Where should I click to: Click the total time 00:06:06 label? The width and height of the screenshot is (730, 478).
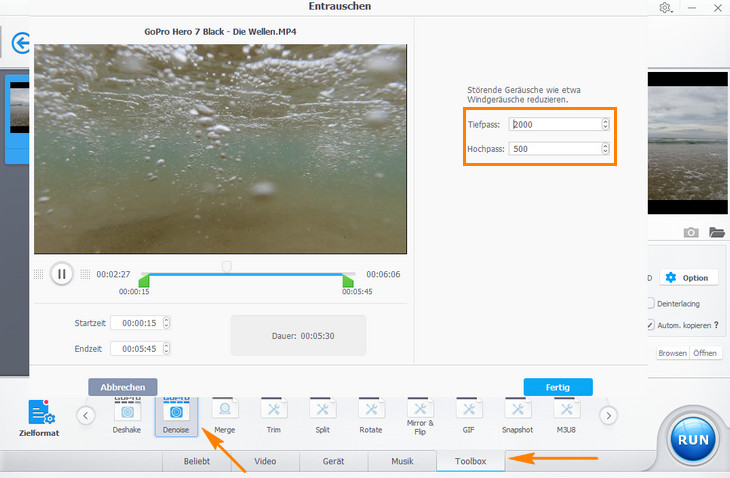[x=383, y=274]
